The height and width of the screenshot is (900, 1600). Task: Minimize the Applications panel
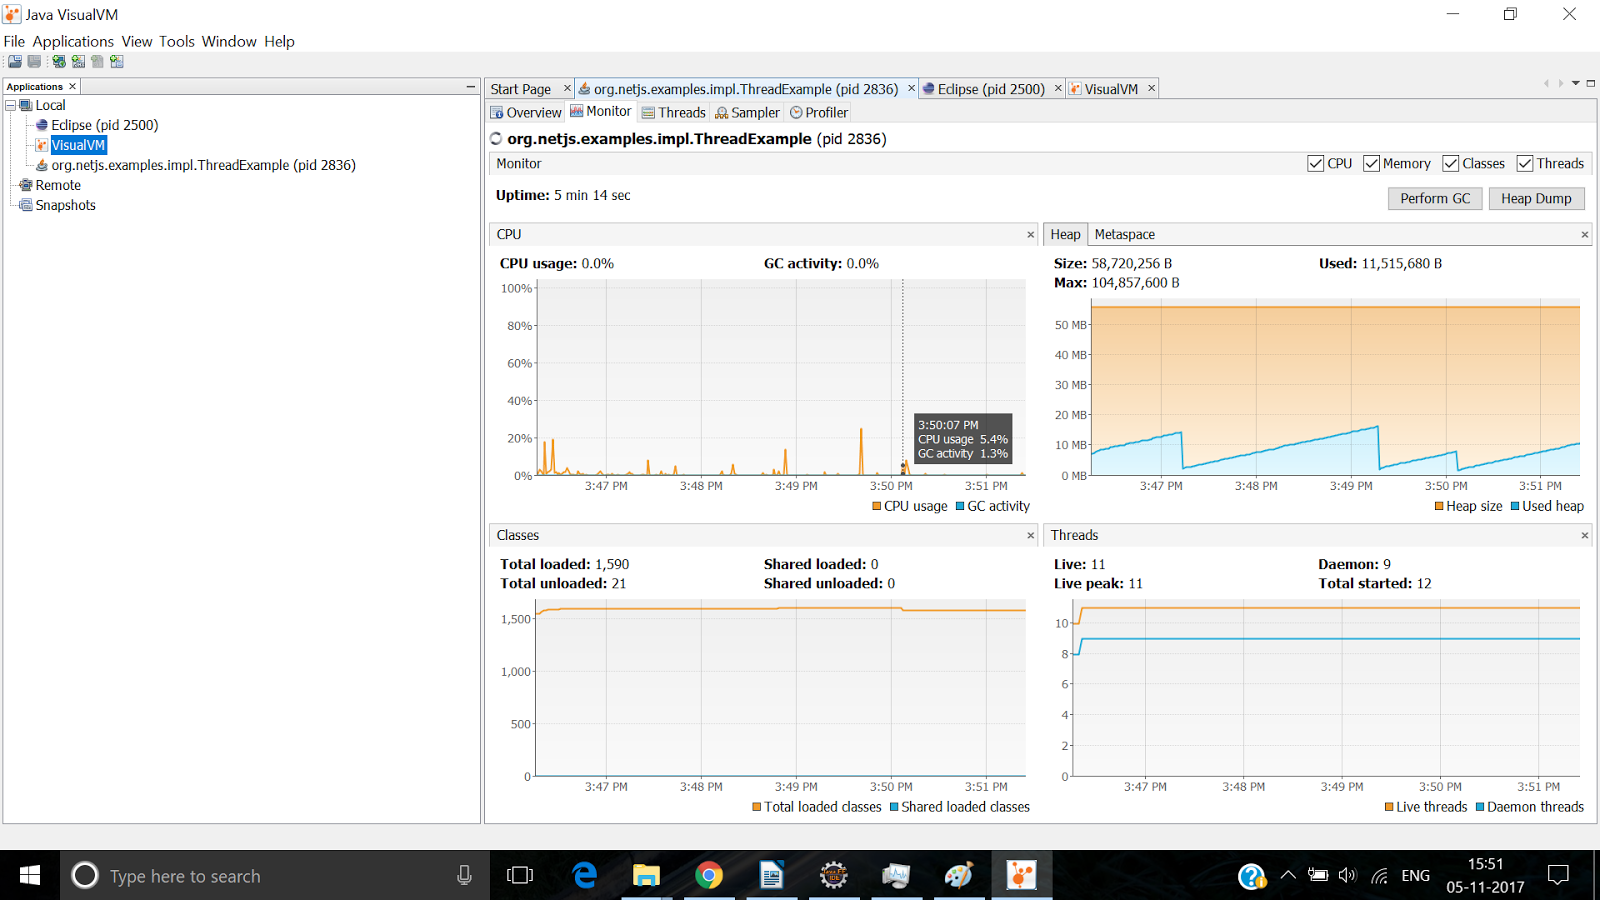[x=470, y=87]
